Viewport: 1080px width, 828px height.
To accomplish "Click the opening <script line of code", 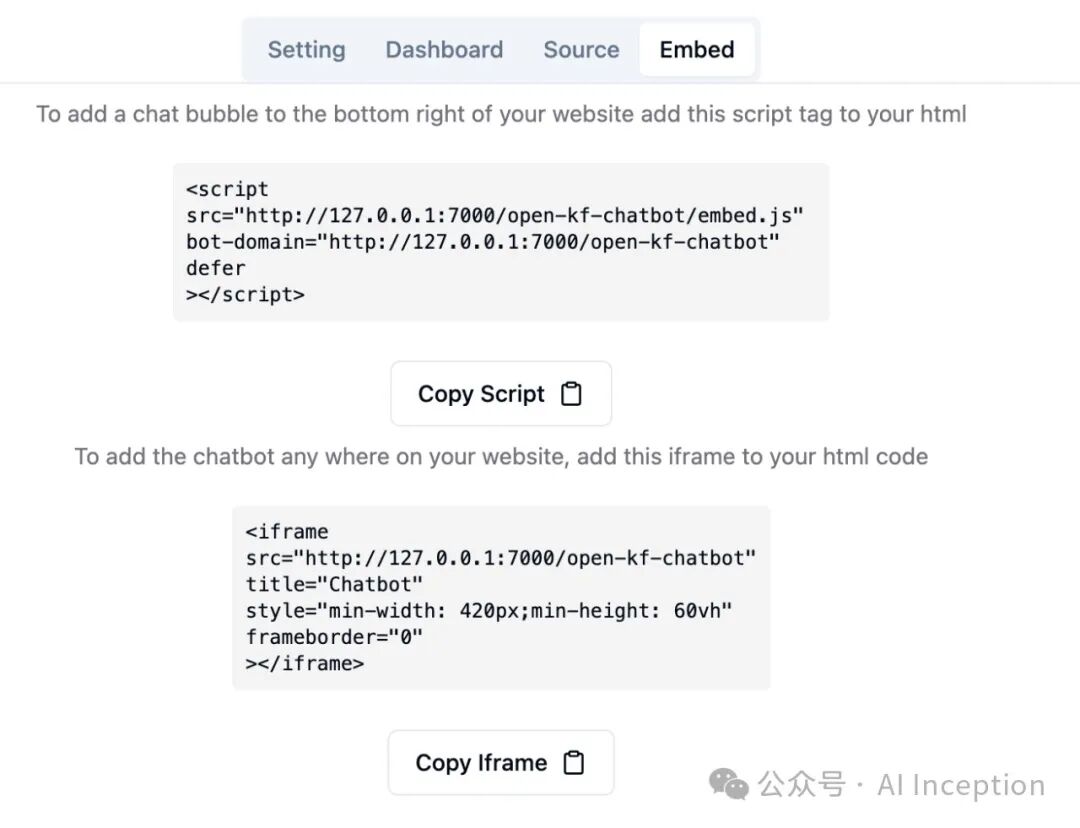I will click(x=228, y=189).
